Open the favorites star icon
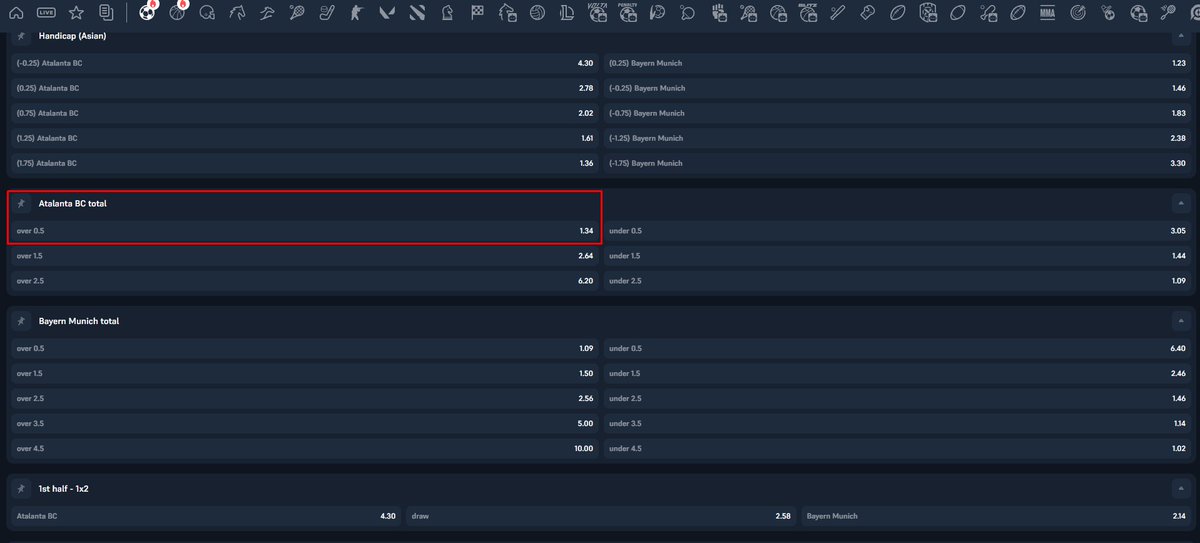Viewport: 1200px width, 543px height. pyautogui.click(x=76, y=13)
